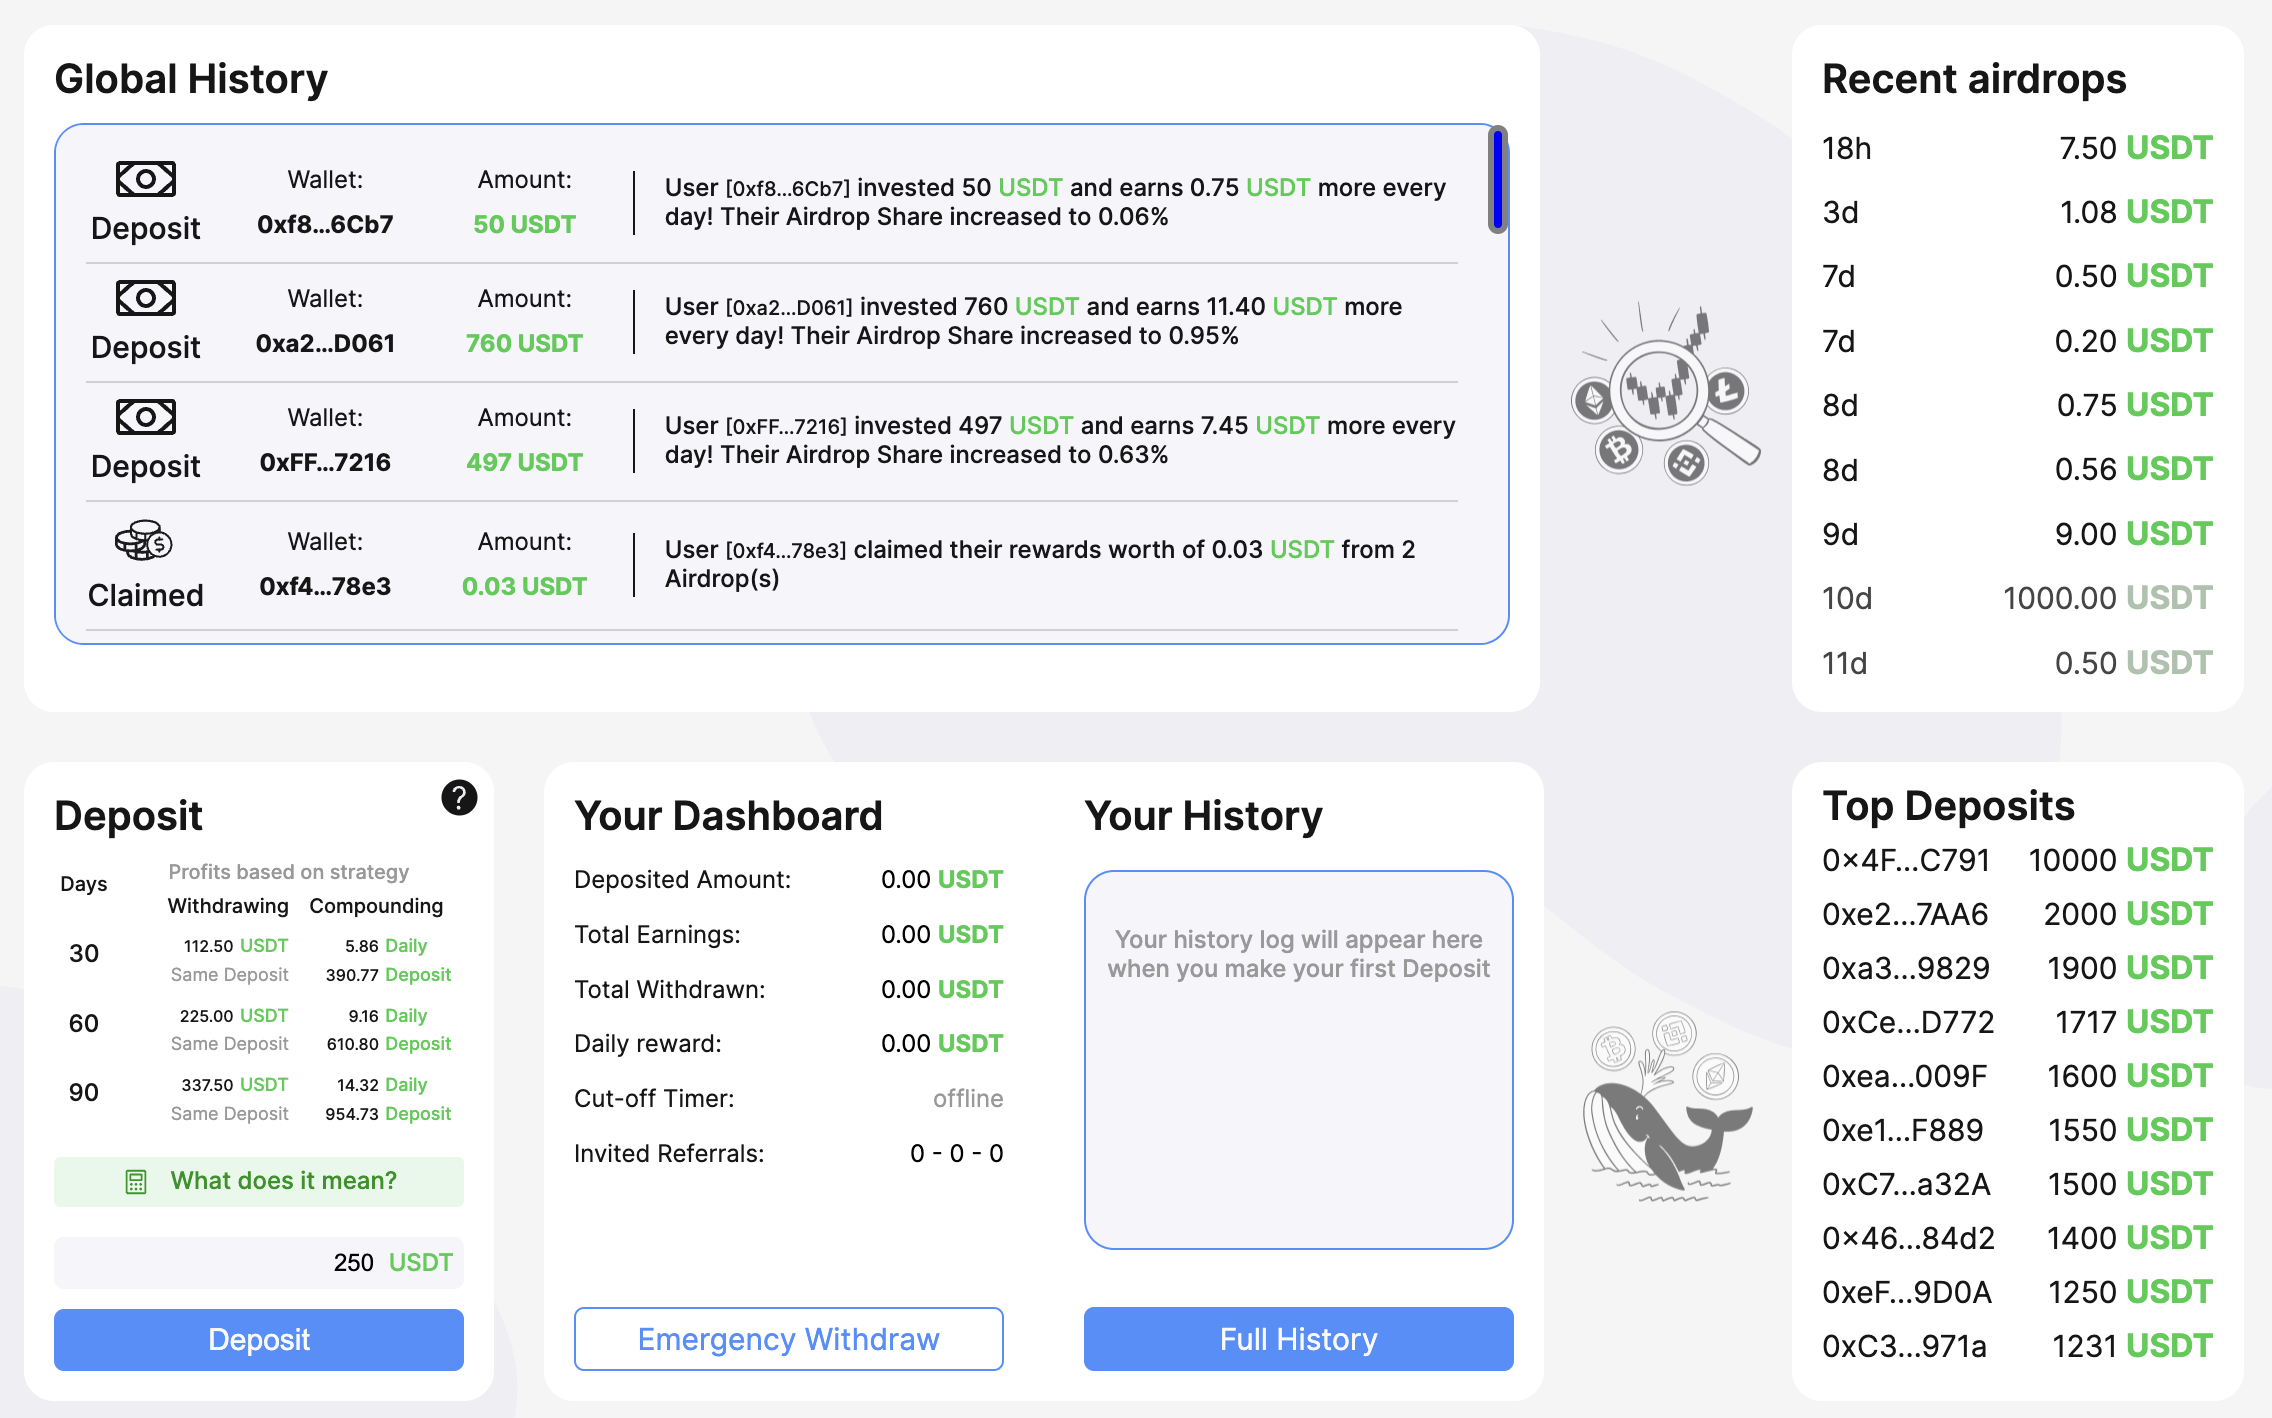Click the 18h airdrop of 7.50 USDT

click(2017, 148)
